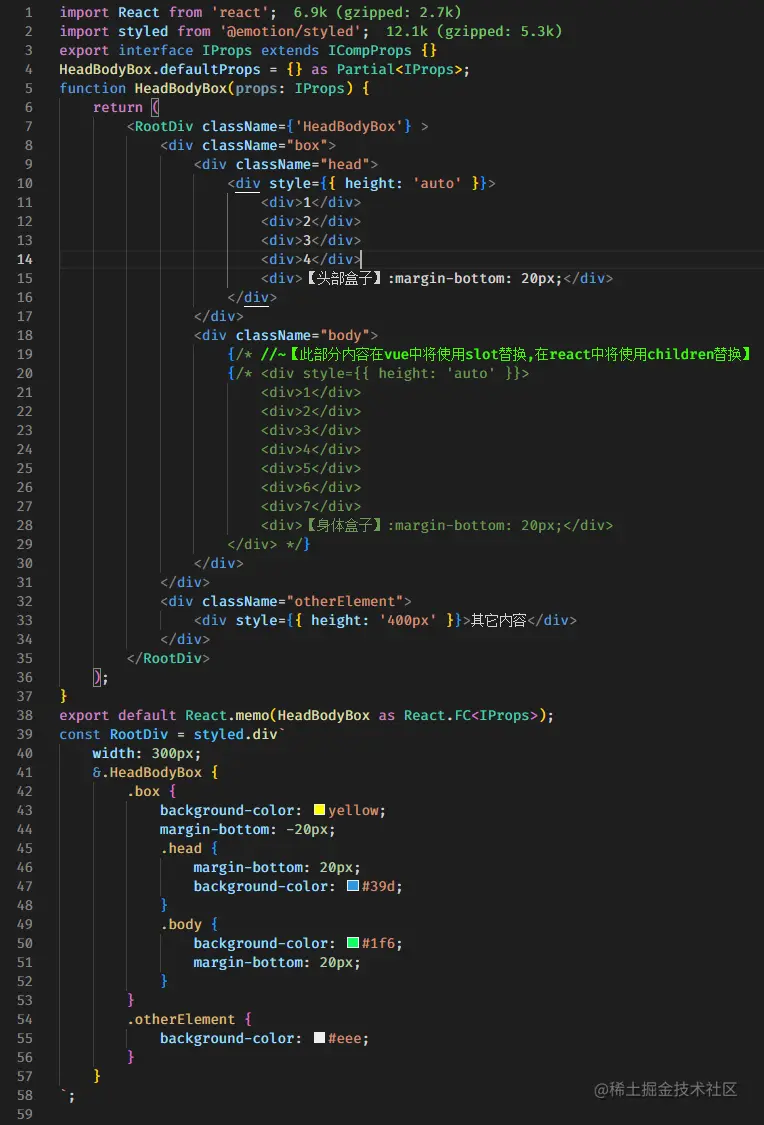Click function name 'HeadBodyBox' on line 5
Image resolution: width=764 pixels, height=1125 pixels.
[181, 88]
